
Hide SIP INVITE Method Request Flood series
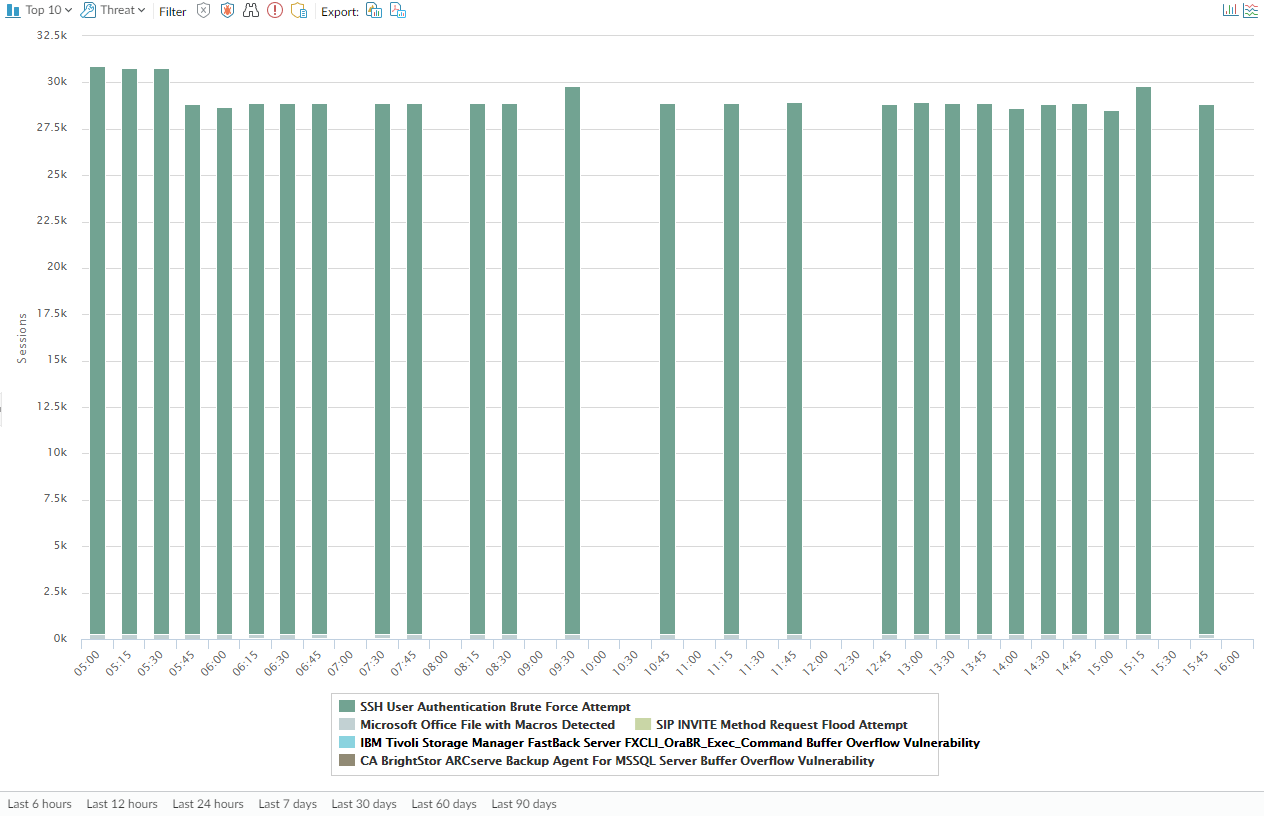781,725
